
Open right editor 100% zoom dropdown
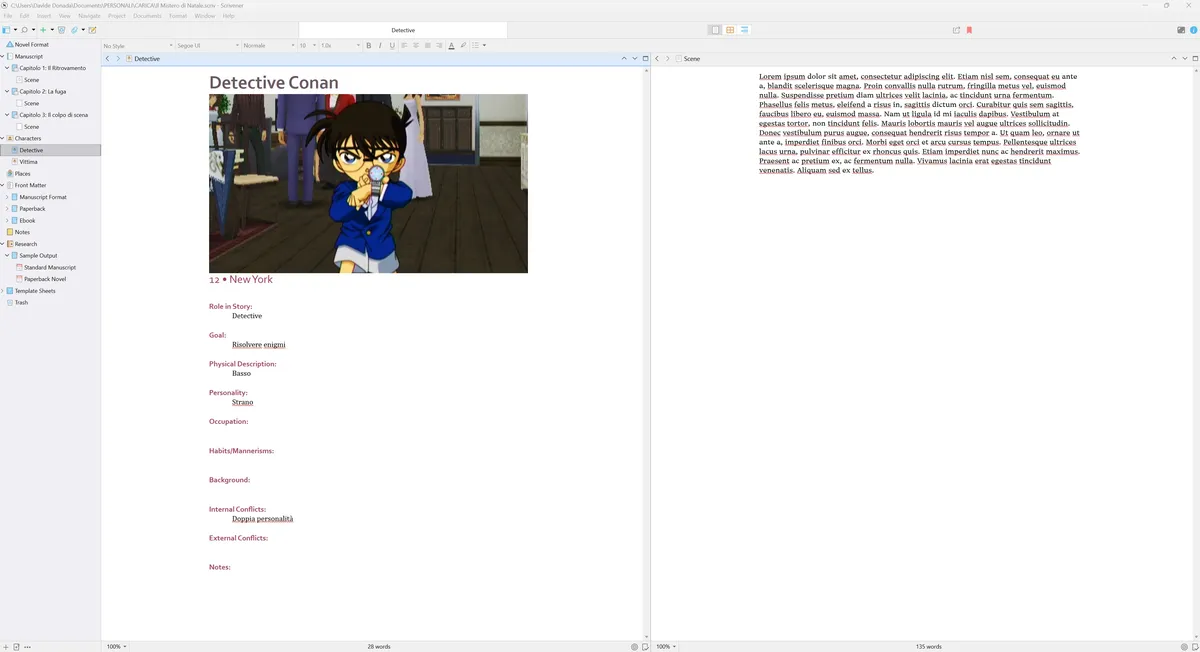click(664, 647)
